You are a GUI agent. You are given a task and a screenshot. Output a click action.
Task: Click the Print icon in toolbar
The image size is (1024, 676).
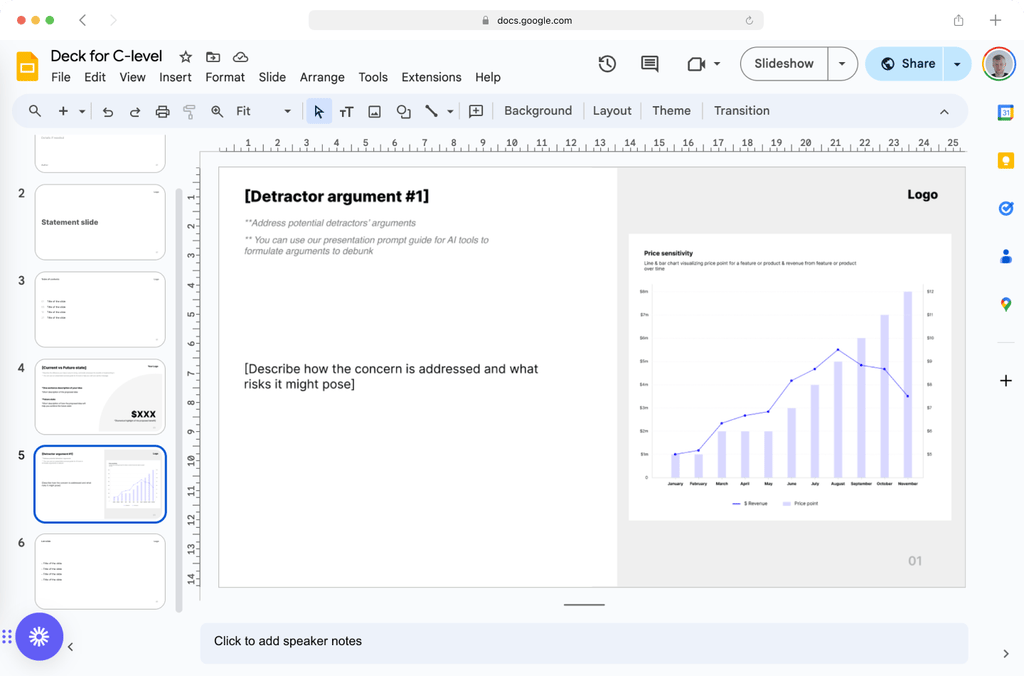(x=162, y=111)
